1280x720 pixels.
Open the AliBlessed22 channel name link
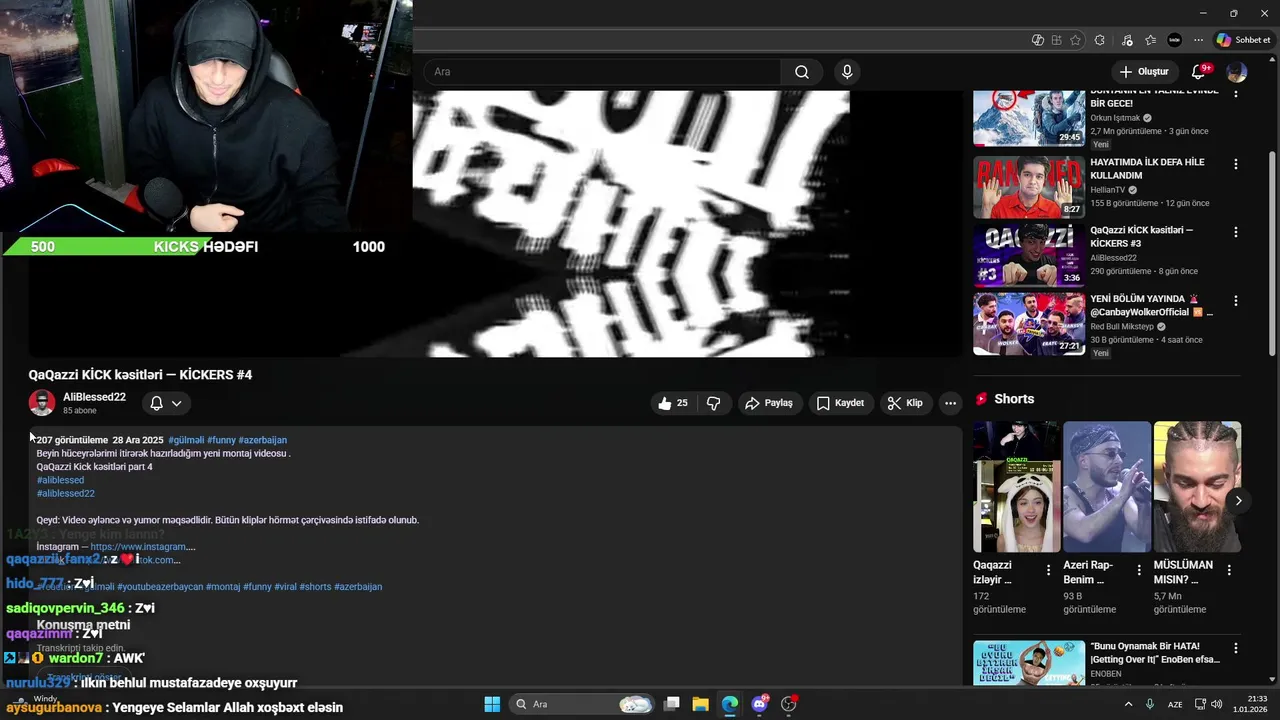(94, 397)
